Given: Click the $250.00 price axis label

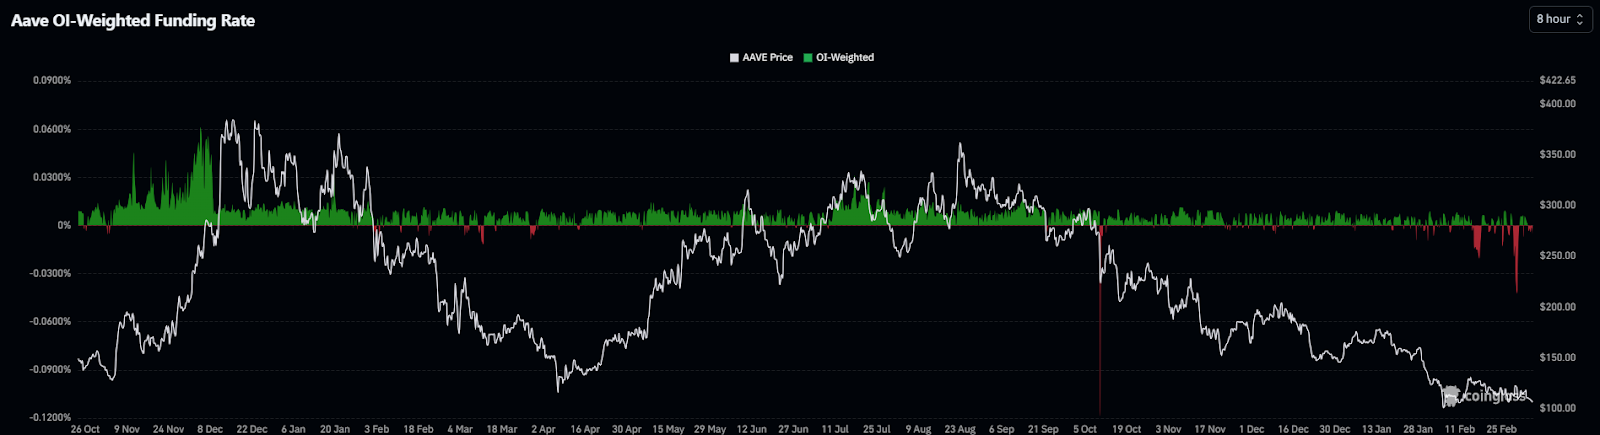Looking at the screenshot, I should (1558, 256).
